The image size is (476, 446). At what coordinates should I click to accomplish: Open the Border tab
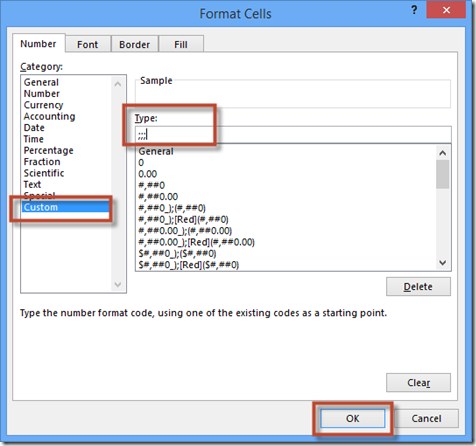point(134,44)
